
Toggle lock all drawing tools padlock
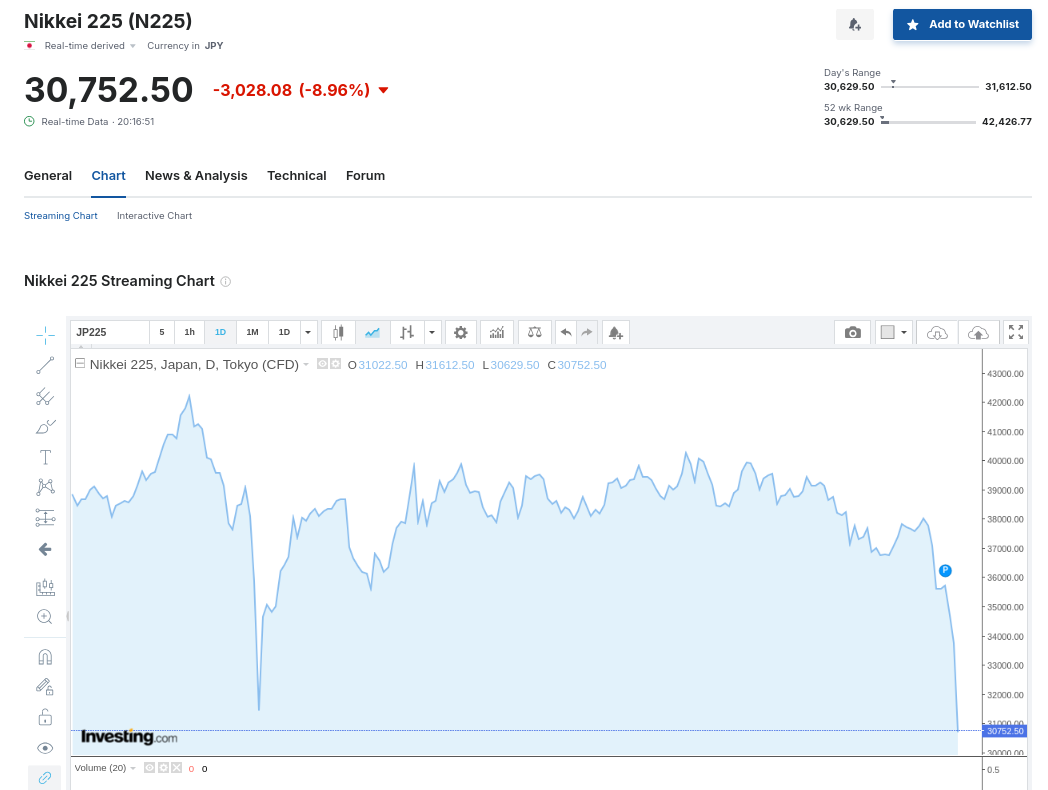[45, 718]
